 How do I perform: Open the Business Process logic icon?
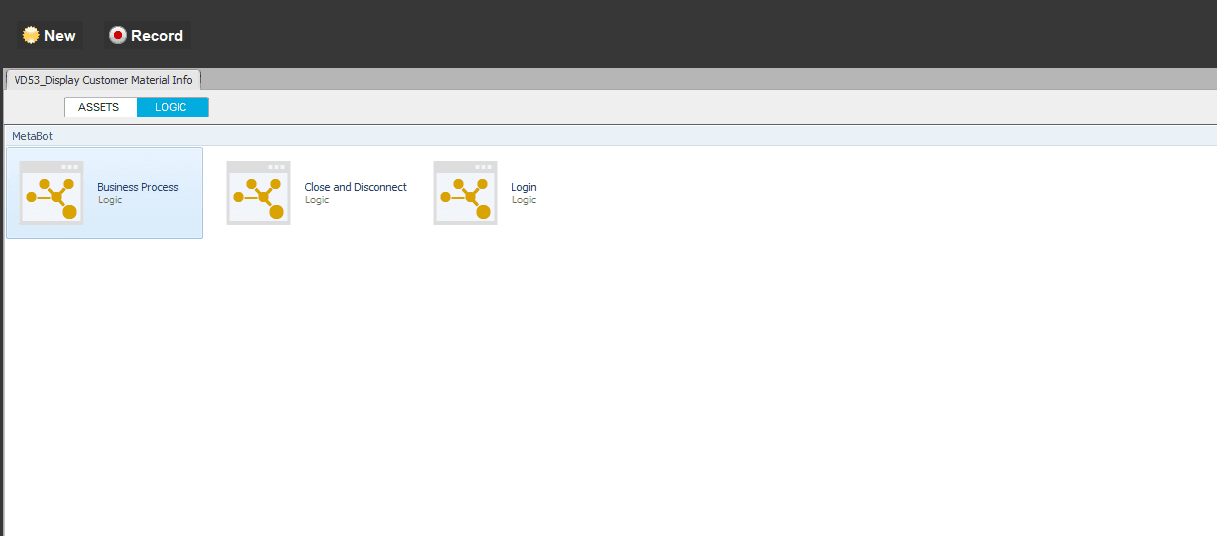tap(51, 193)
